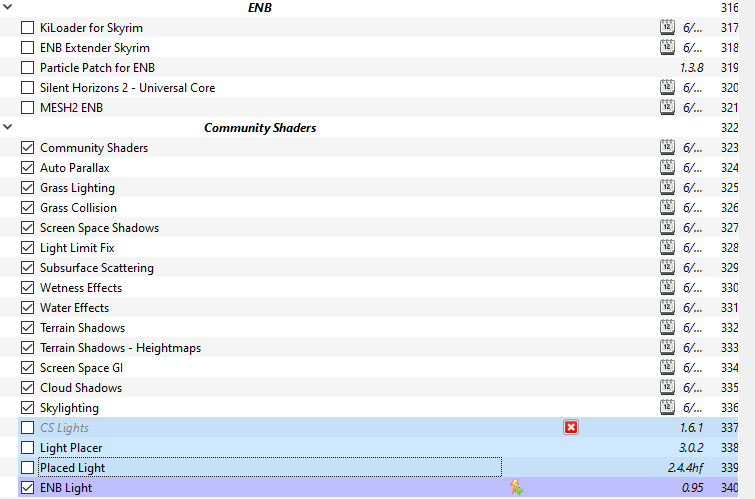
Task: Uncheck Cloud Shadows mod
Action: click(x=27, y=387)
